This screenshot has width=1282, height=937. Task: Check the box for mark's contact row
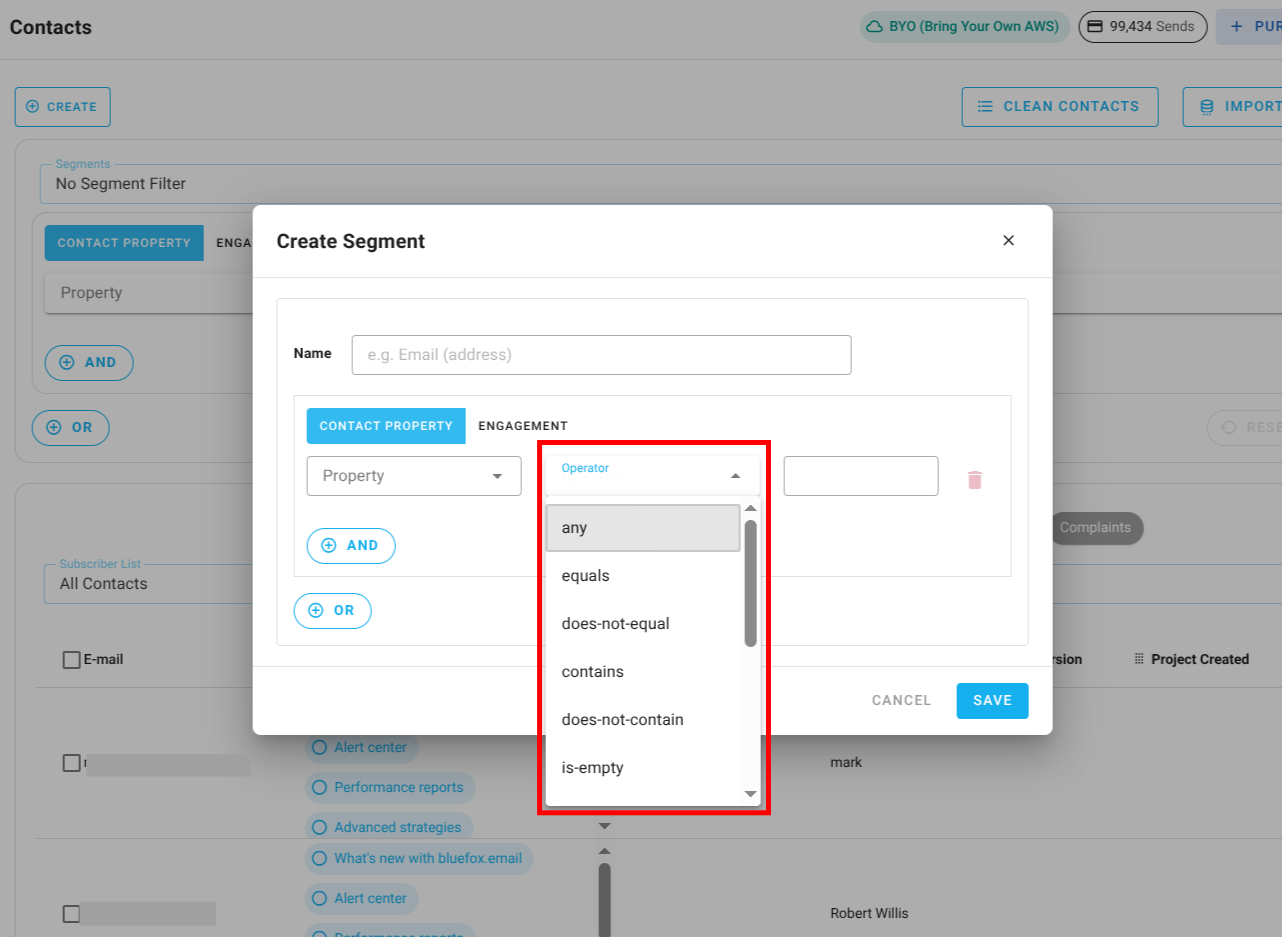tap(71, 763)
